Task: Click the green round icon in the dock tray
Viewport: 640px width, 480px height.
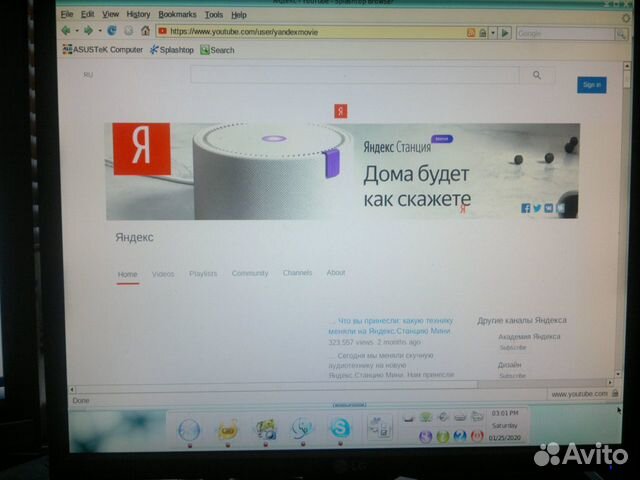Action: coord(442,437)
